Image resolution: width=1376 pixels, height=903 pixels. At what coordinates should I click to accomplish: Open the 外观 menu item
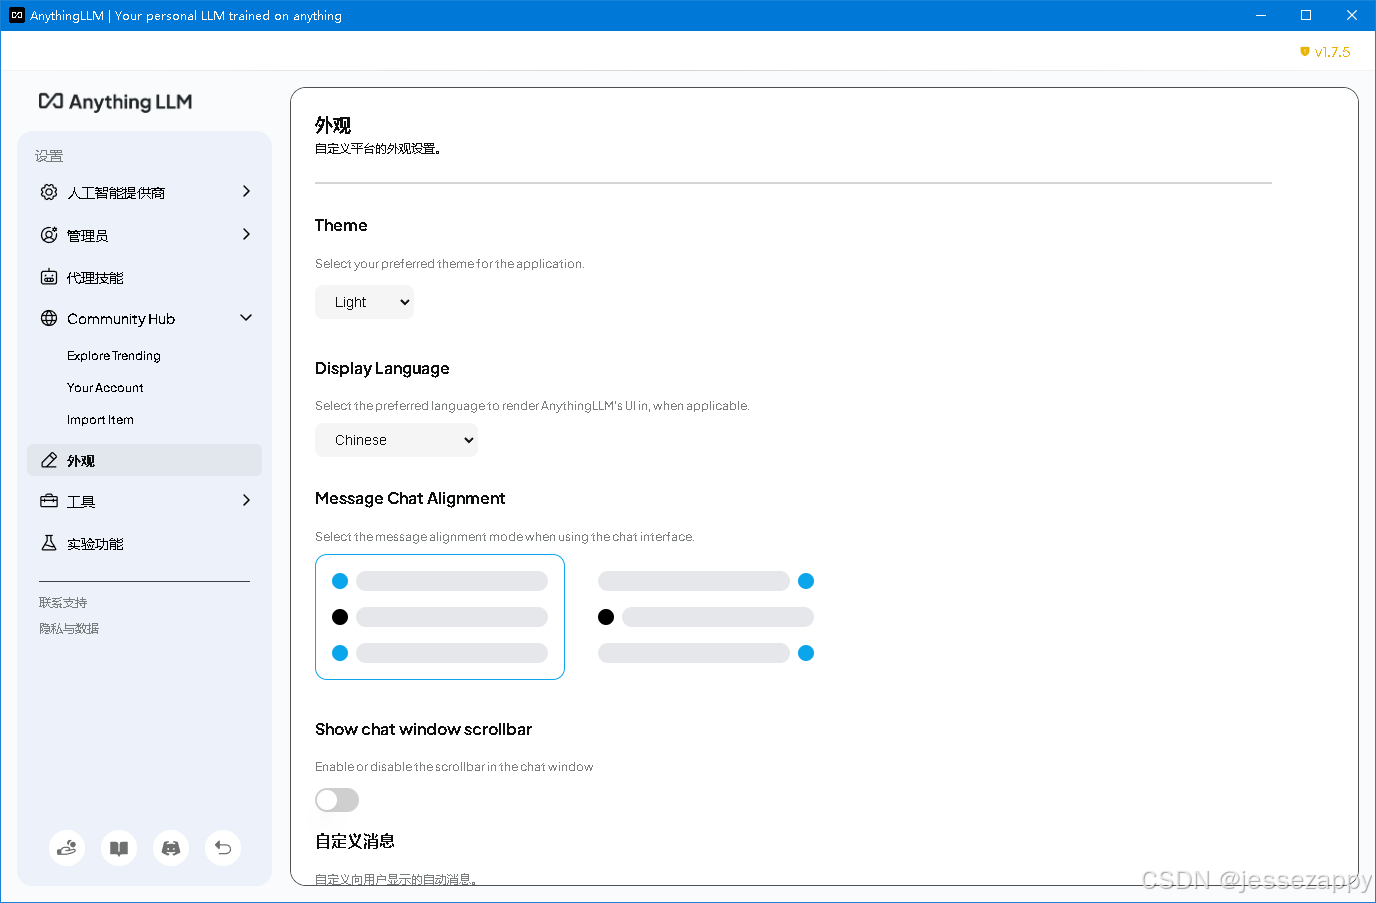(145, 460)
